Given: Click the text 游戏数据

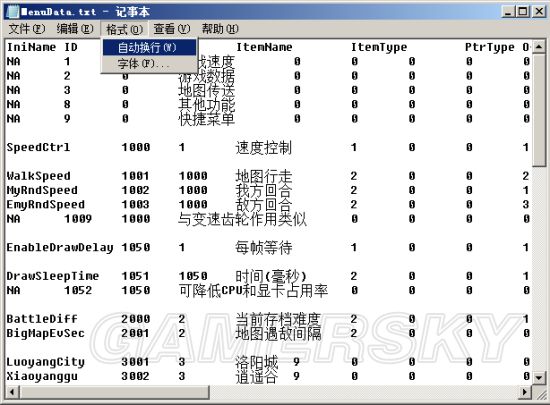Looking at the screenshot, I should [x=206, y=76].
